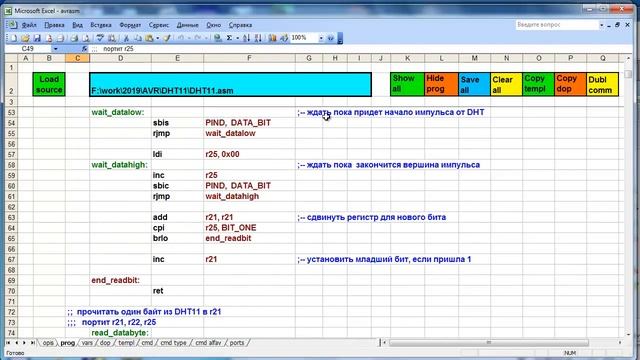Screen dimensions: 640x360
Task: Click the Print icon in the toolbar
Action: click(74, 38)
